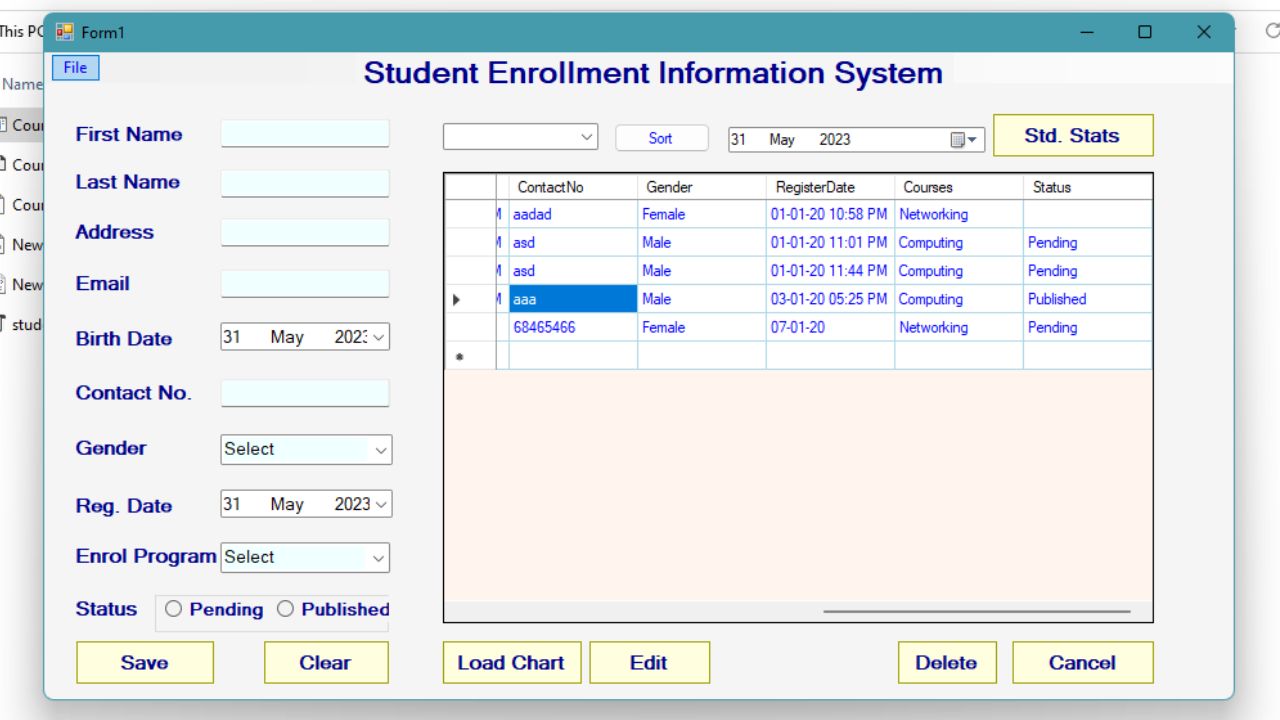Open the Gender Select dropdown
Screen dimensions: 1280x720
pos(378,450)
